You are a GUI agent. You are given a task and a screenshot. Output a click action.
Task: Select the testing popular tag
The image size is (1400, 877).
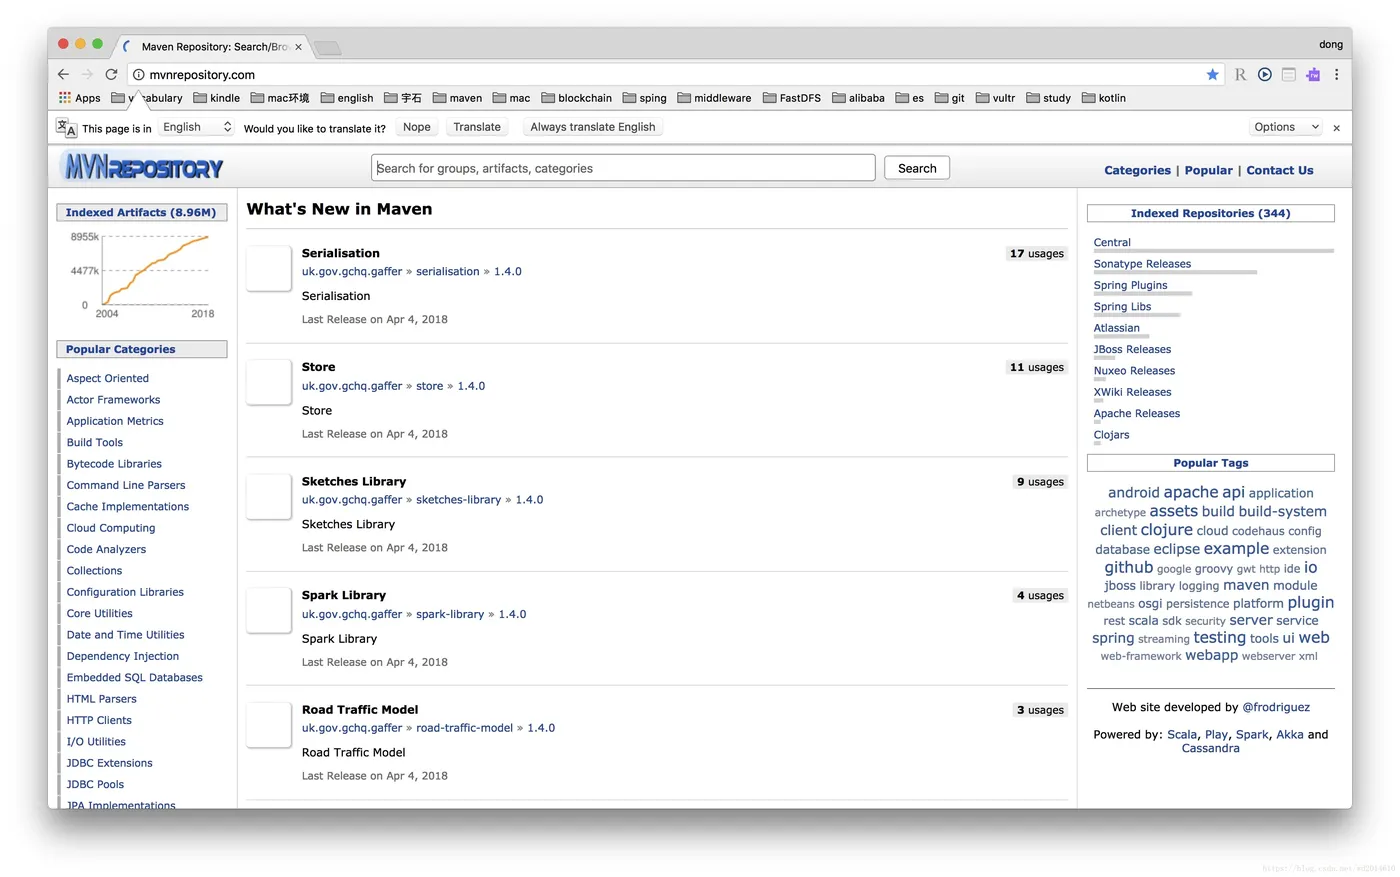click(1220, 637)
